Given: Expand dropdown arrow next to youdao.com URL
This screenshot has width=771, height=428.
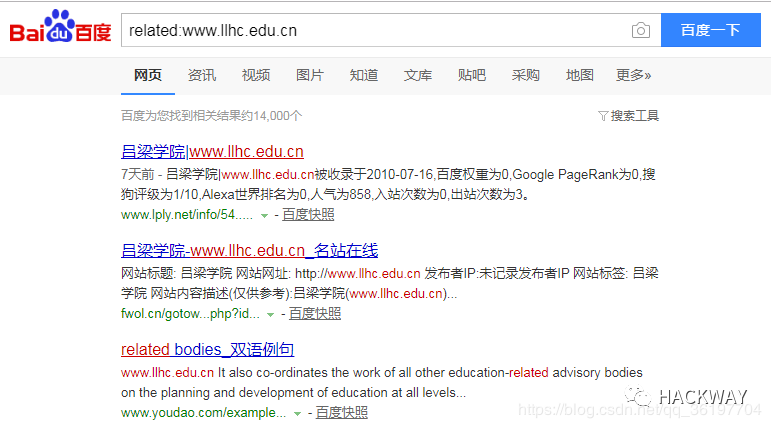Looking at the screenshot, I should pyautogui.click(x=297, y=414).
